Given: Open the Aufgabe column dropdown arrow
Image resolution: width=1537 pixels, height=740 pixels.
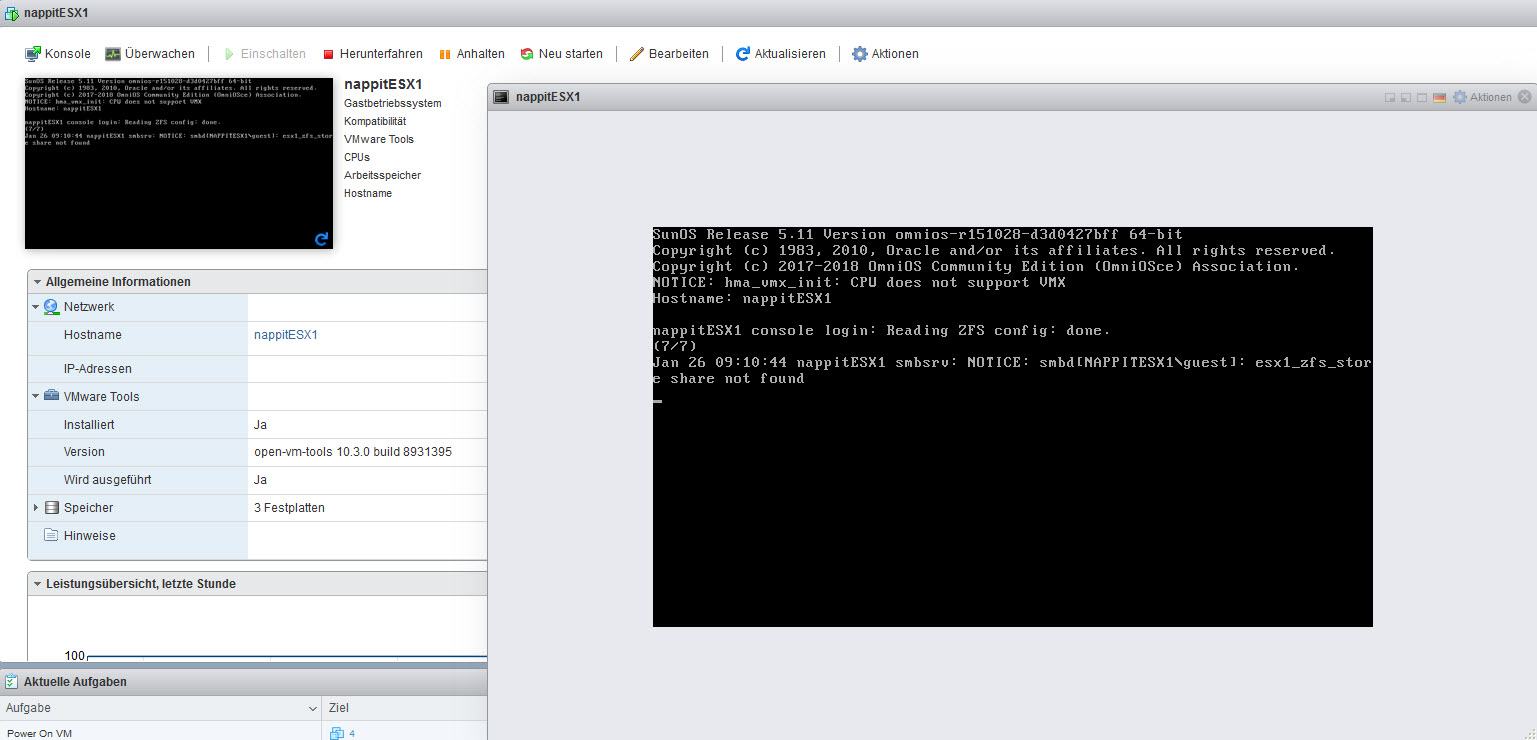Looking at the screenshot, I should (313, 708).
